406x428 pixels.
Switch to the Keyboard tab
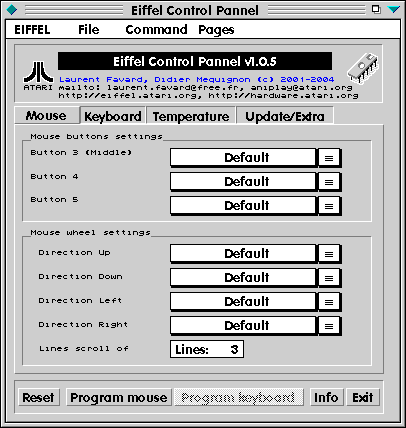click(113, 116)
